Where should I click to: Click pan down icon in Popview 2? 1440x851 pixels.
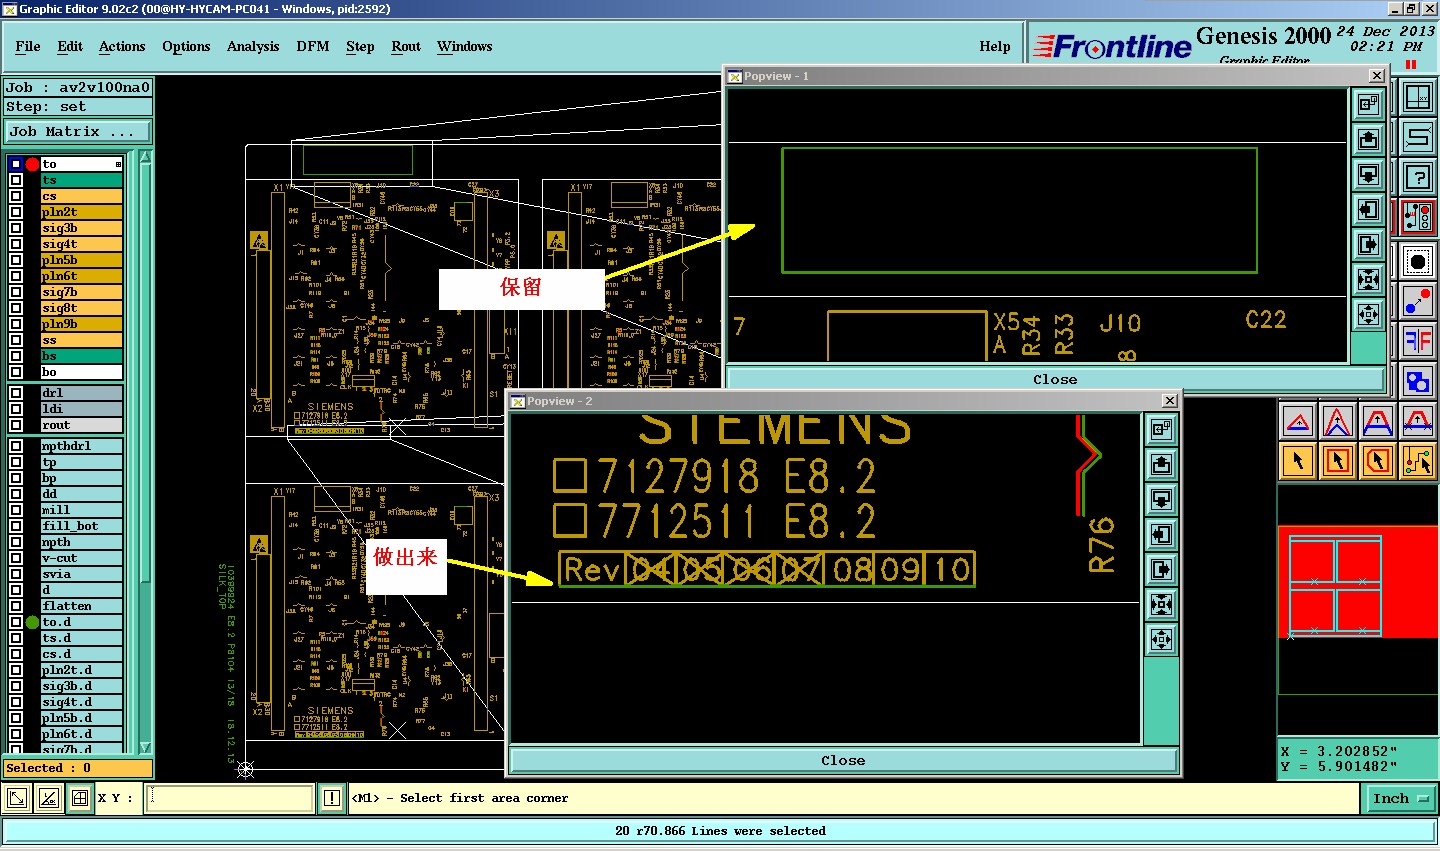point(1161,499)
